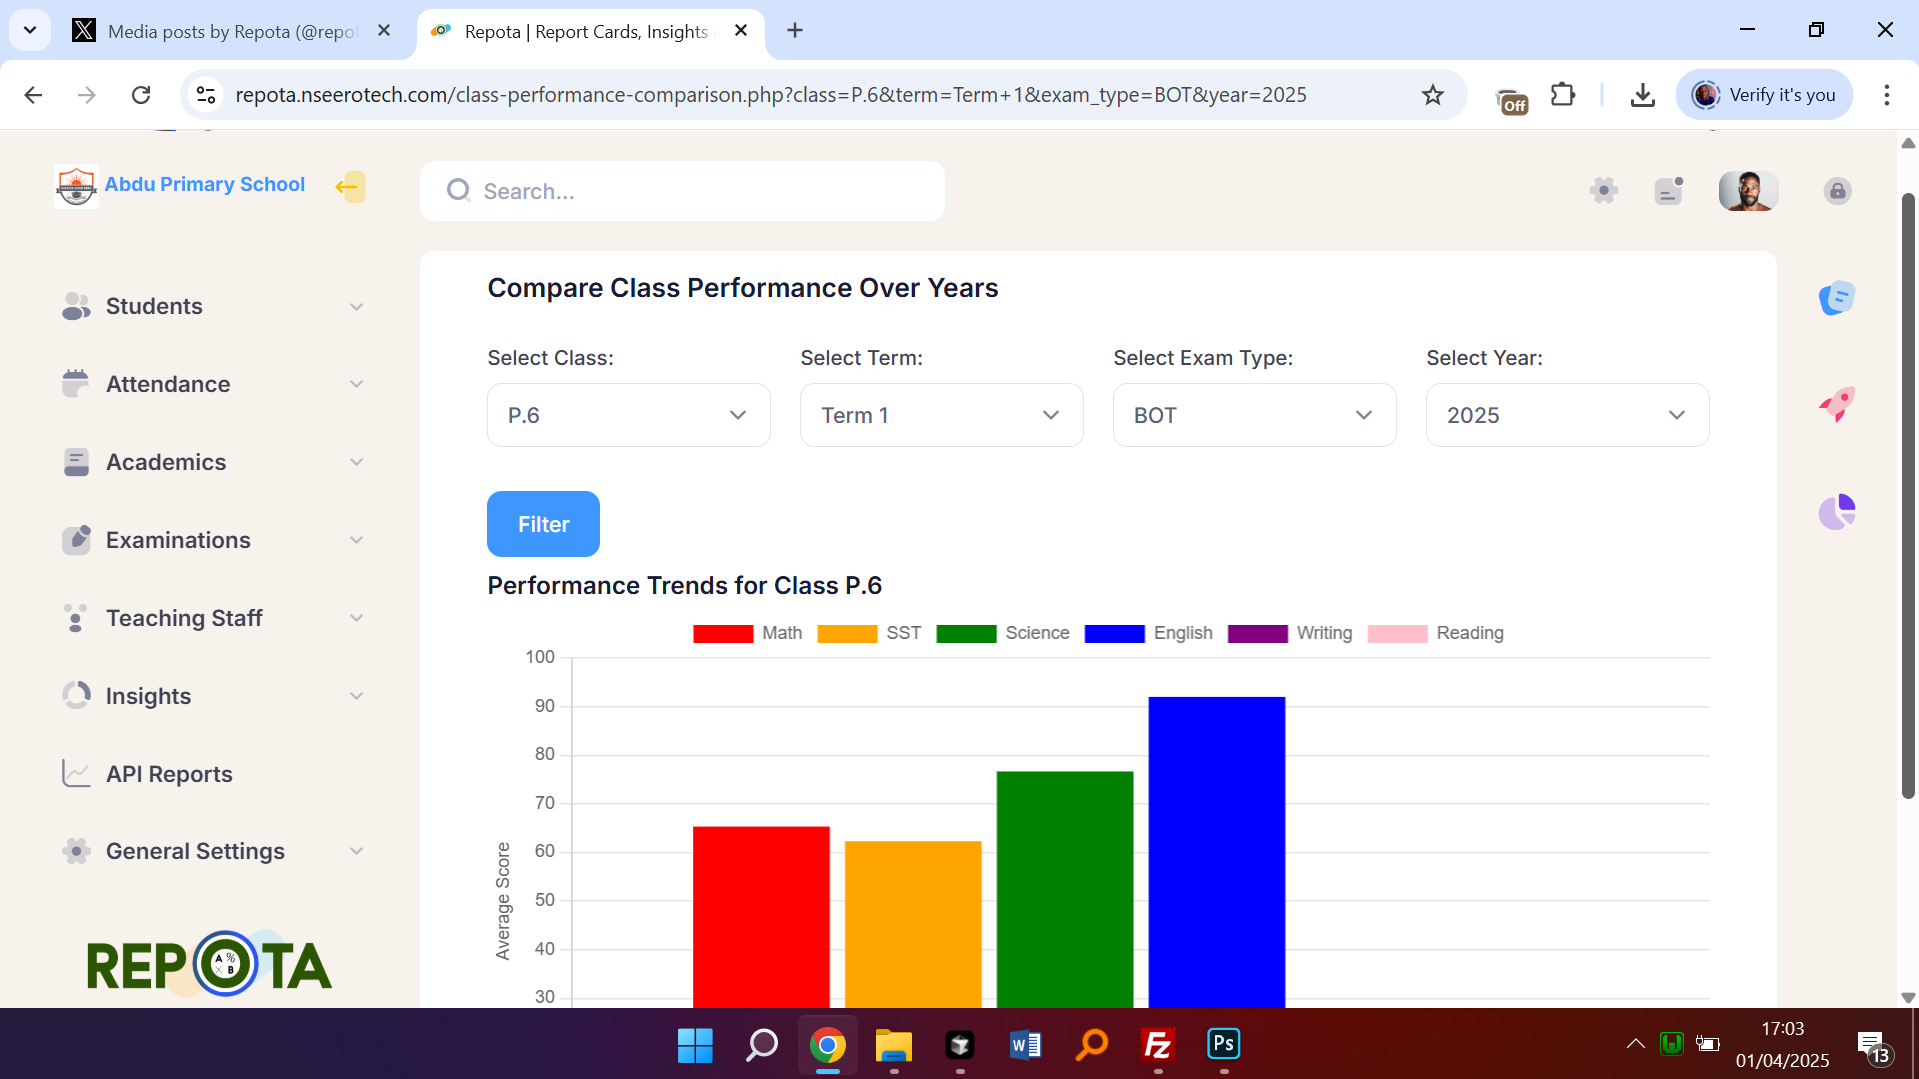The width and height of the screenshot is (1919, 1079).
Task: Click the Search input field
Action: tap(682, 191)
